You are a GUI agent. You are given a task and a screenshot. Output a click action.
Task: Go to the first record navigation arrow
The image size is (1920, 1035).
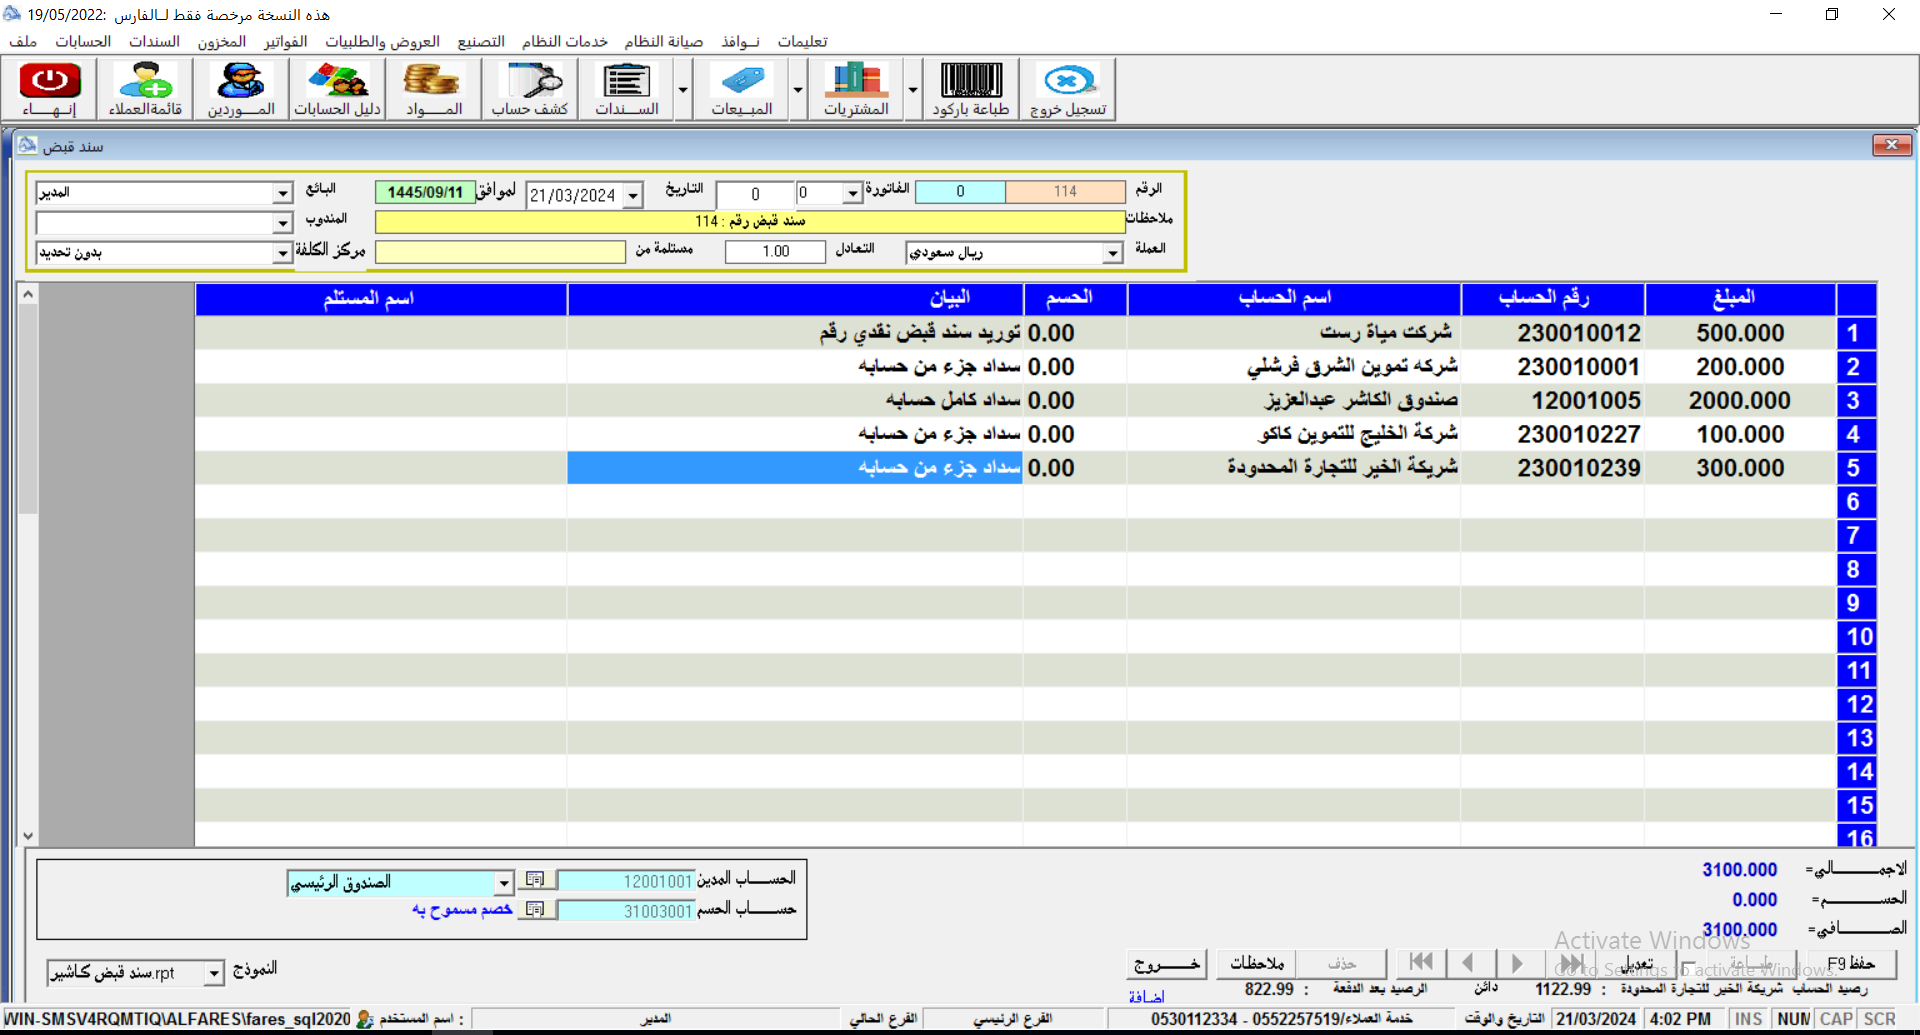tap(1421, 963)
